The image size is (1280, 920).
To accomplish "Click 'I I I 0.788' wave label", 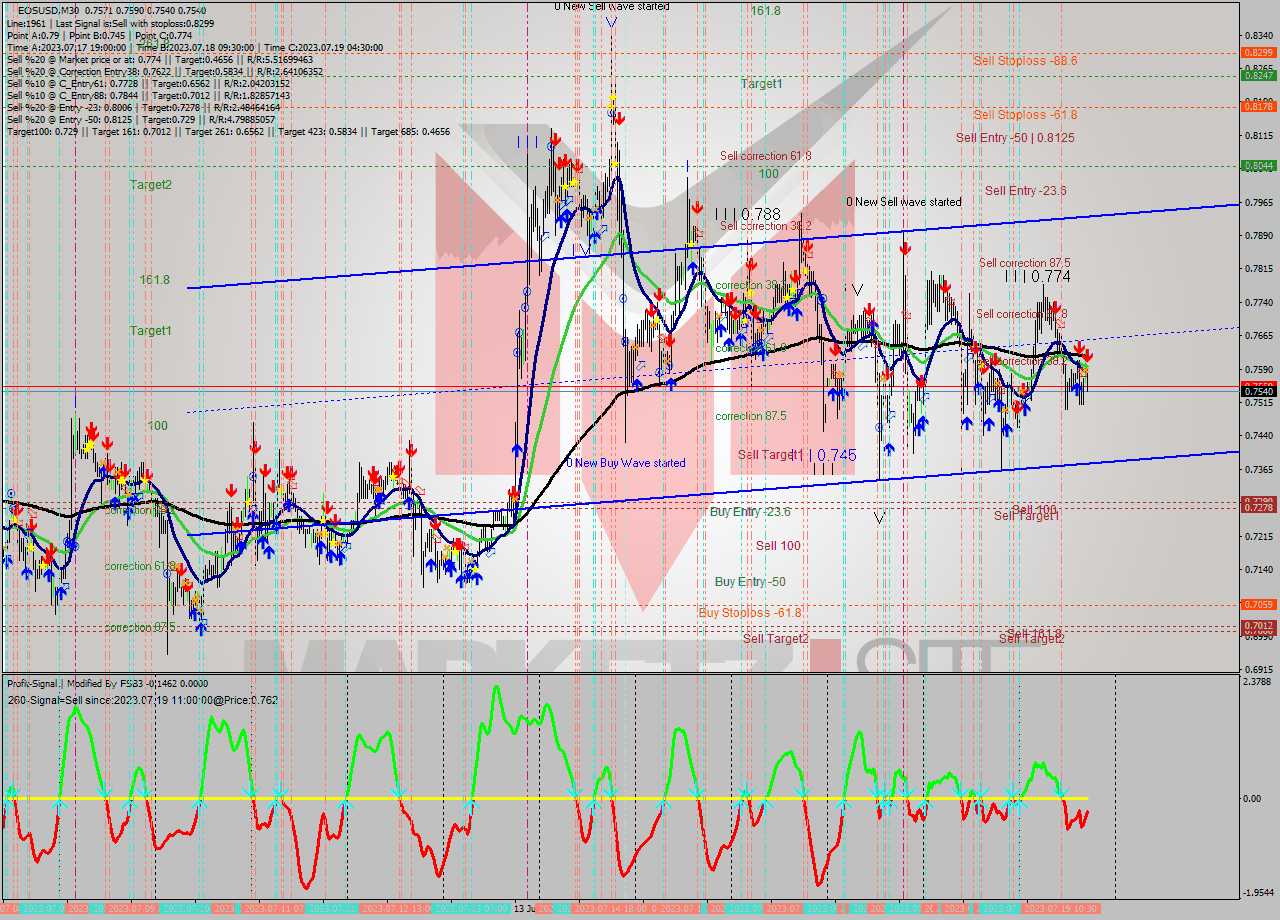I will [747, 214].
